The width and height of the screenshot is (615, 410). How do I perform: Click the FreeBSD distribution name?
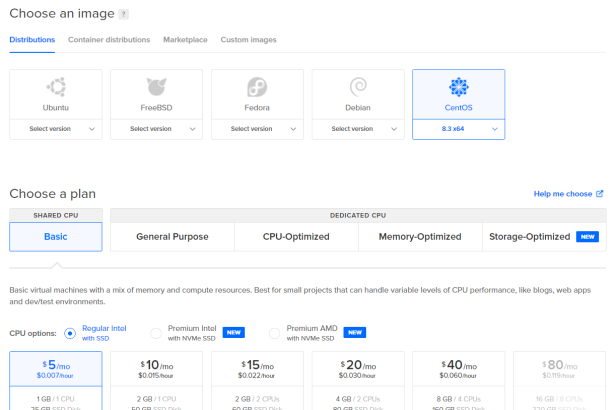click(x=156, y=108)
